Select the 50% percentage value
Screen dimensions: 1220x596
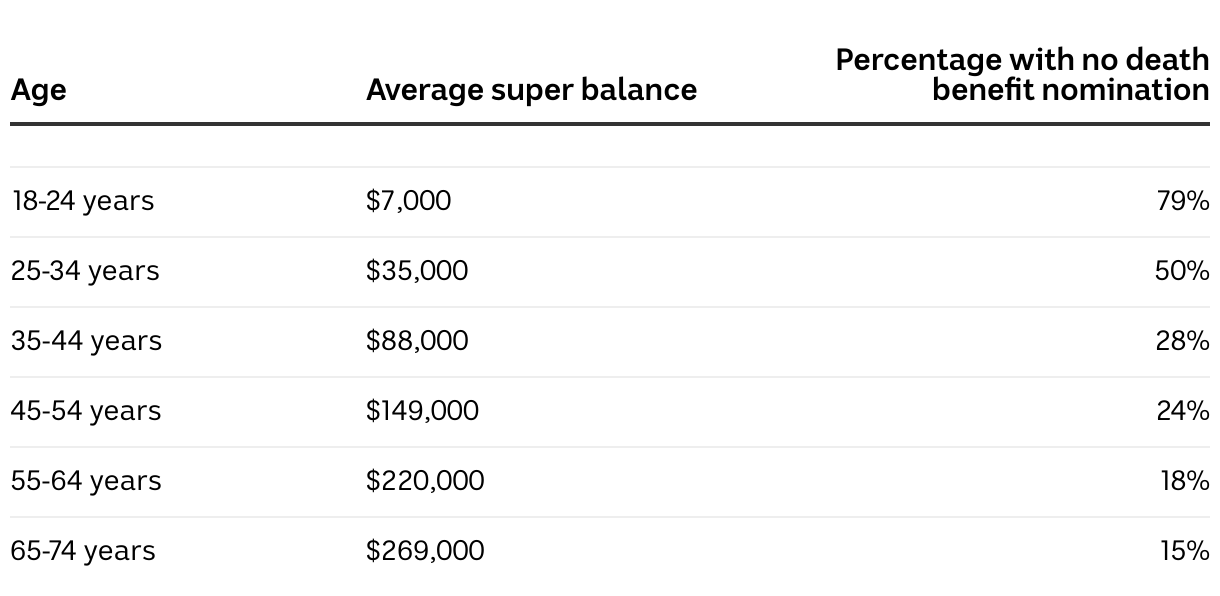1181,271
